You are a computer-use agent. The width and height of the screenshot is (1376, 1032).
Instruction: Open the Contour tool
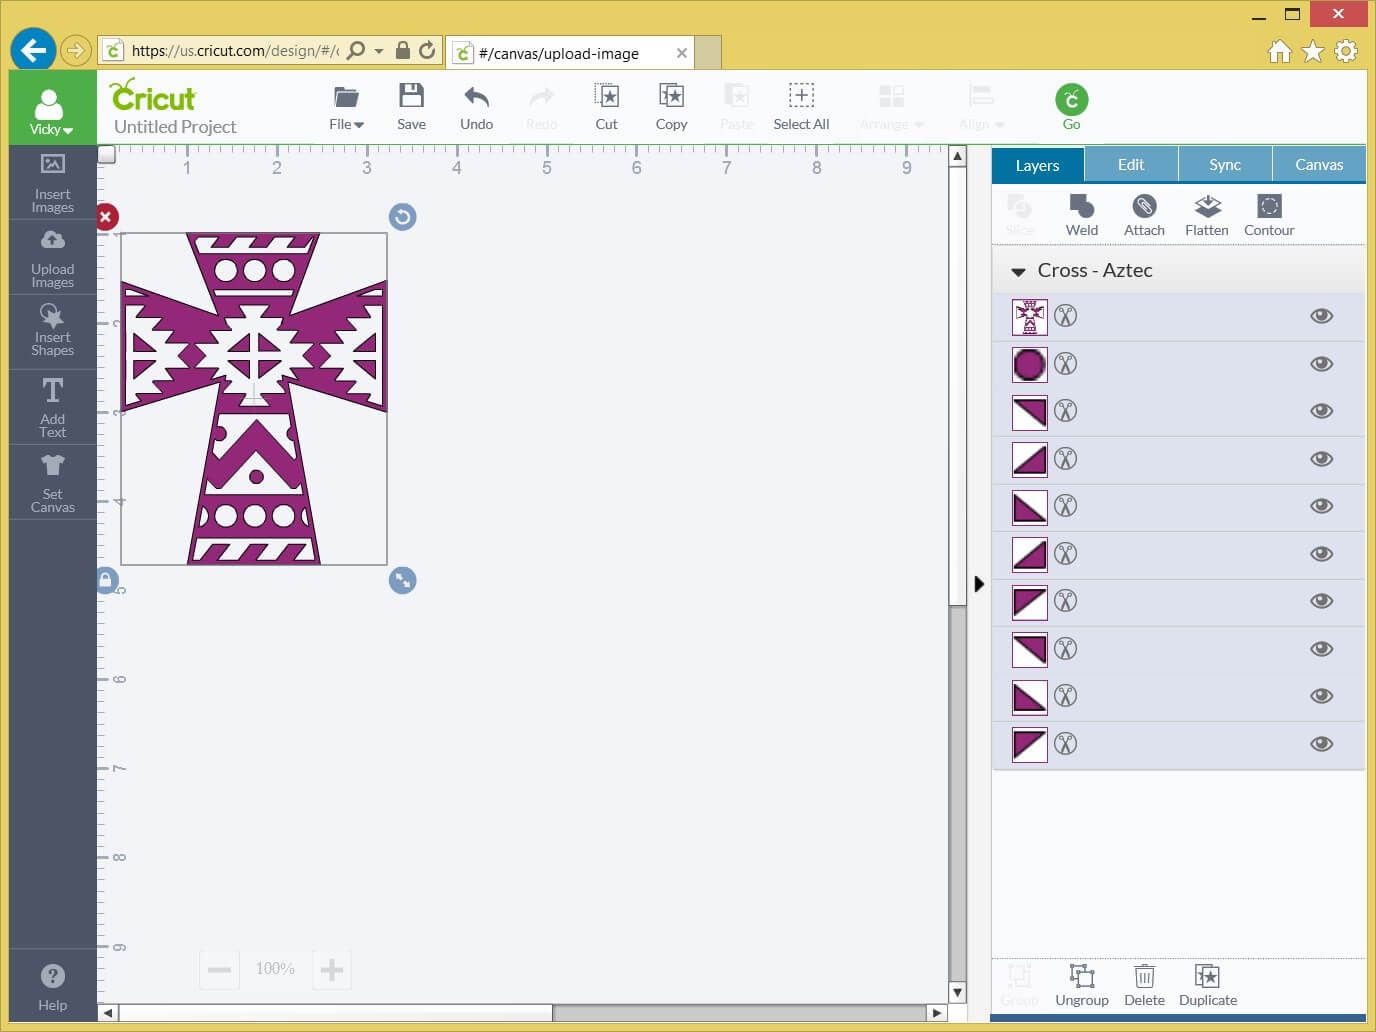1269,207
